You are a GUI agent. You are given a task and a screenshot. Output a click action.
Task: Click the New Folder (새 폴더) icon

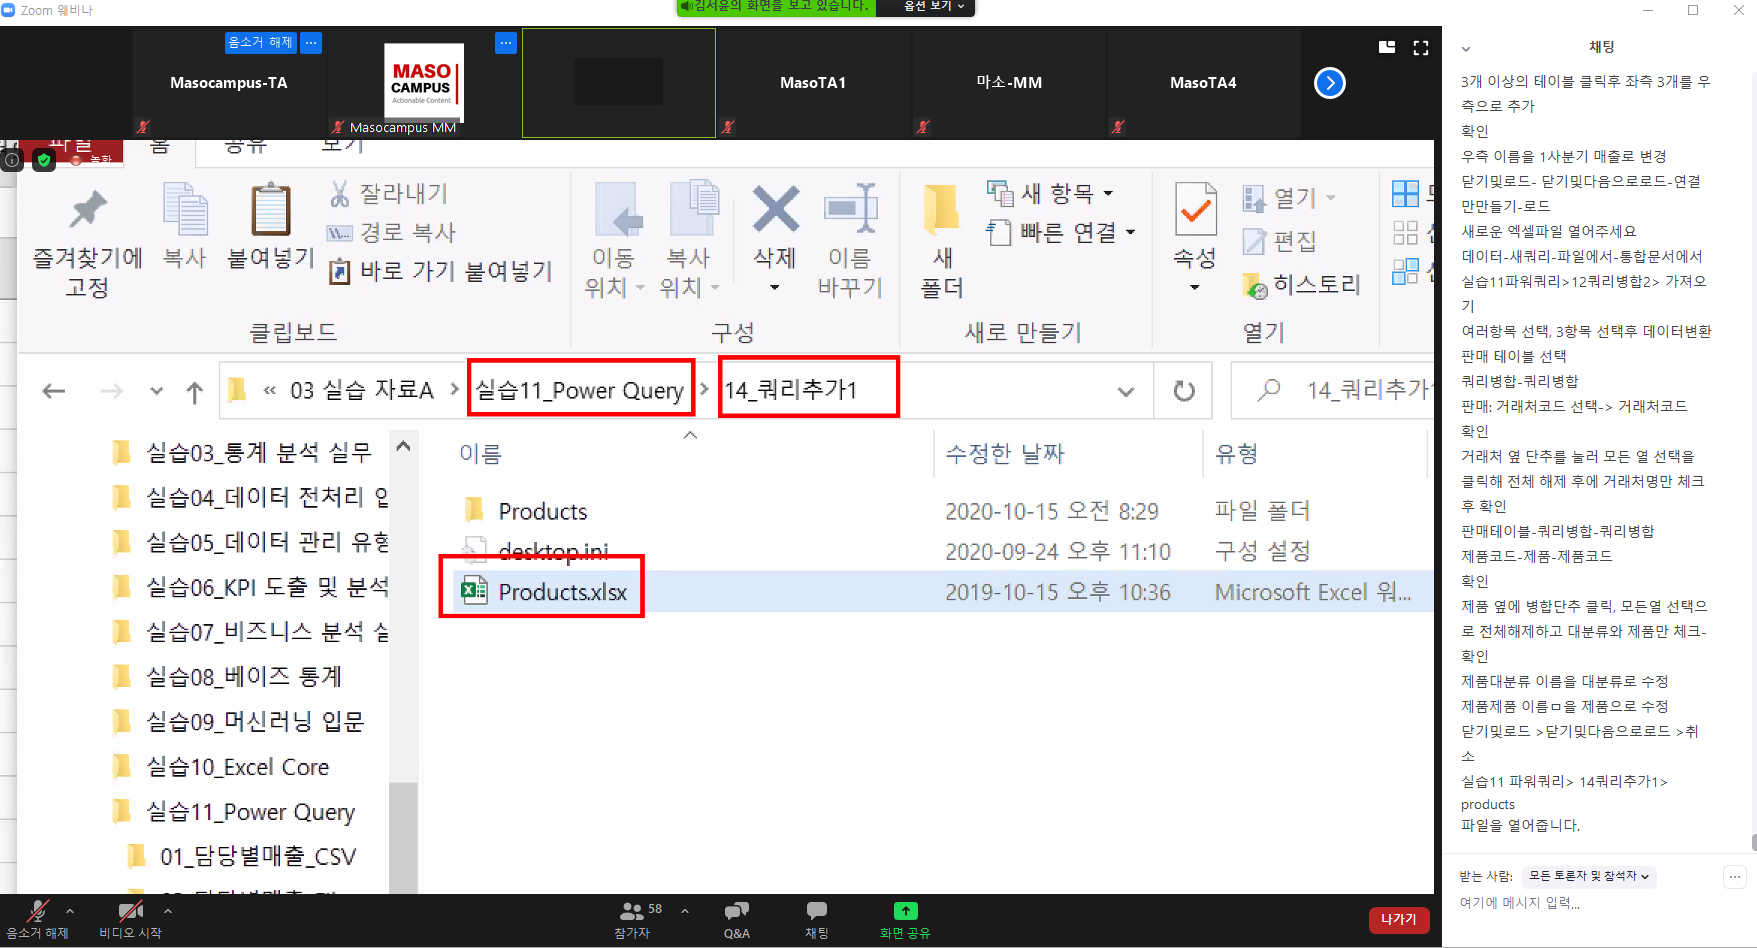[941, 210]
